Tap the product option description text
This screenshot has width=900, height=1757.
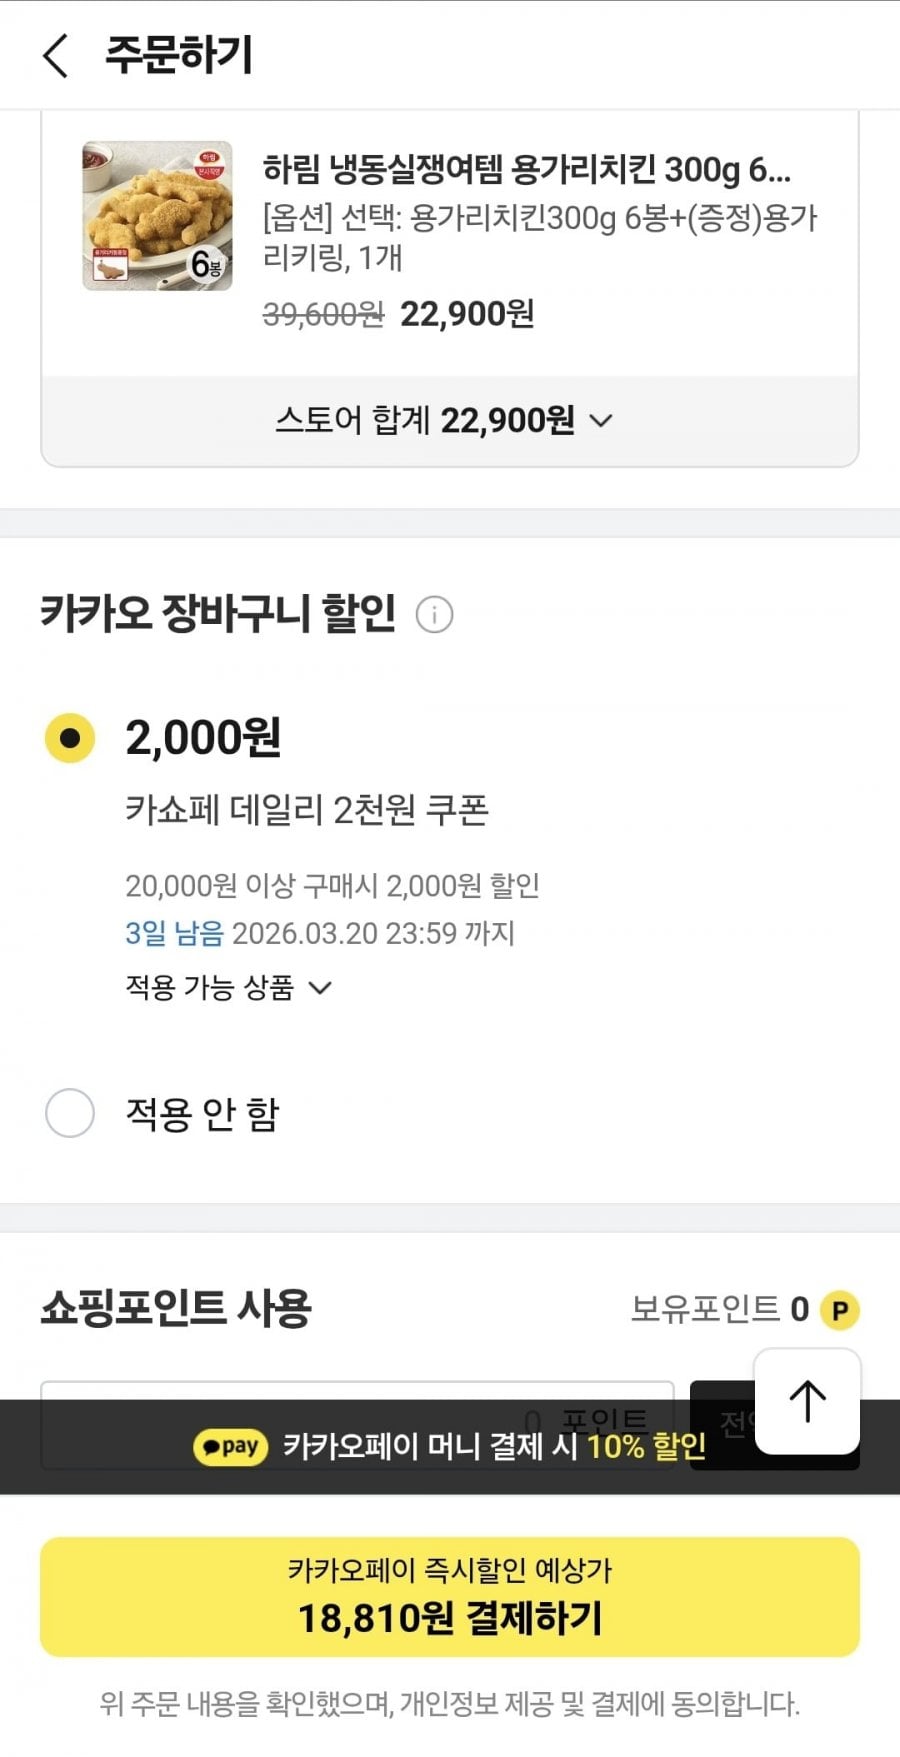[x=540, y=237]
